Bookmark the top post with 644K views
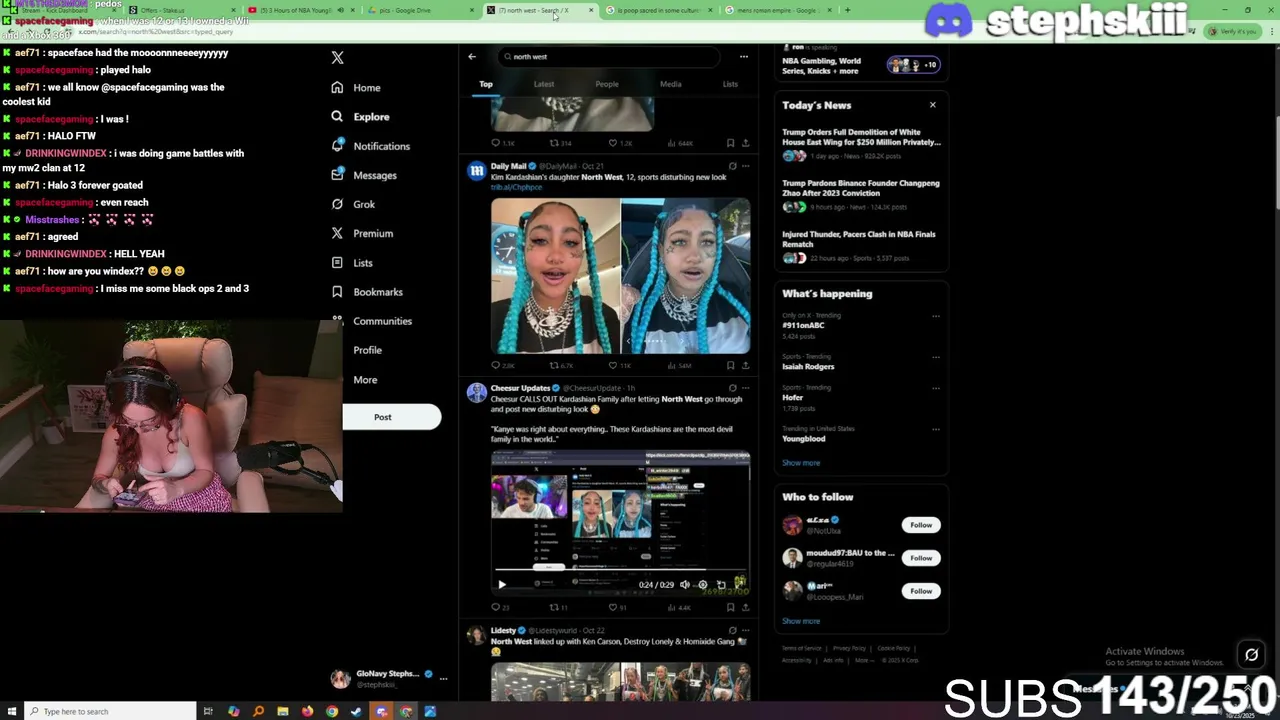Viewport: 1280px width, 720px height. tap(730, 143)
